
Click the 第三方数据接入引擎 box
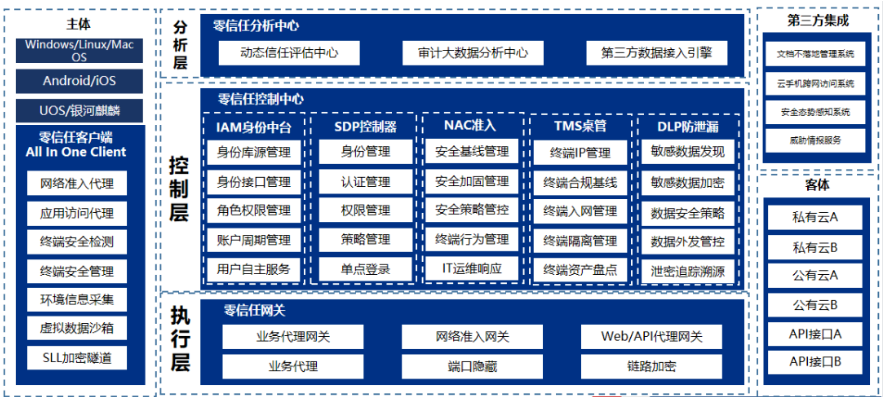tap(656, 53)
